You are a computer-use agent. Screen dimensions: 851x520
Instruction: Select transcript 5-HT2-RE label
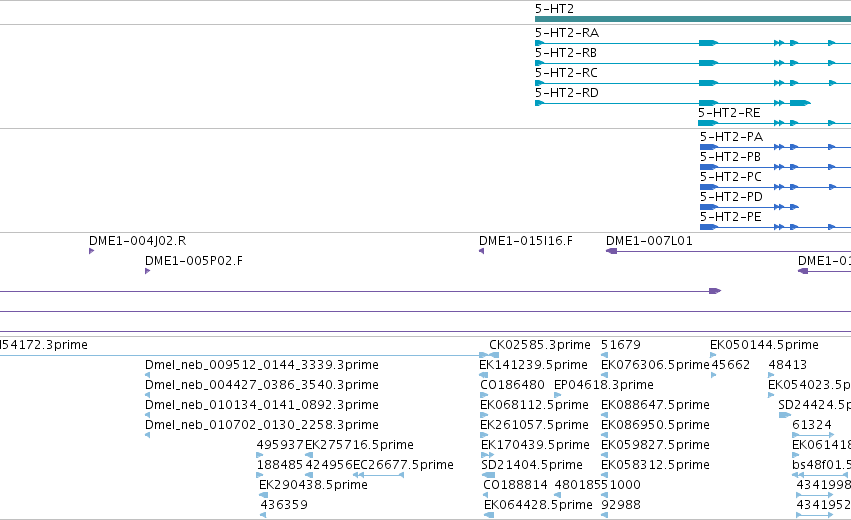[729, 113]
